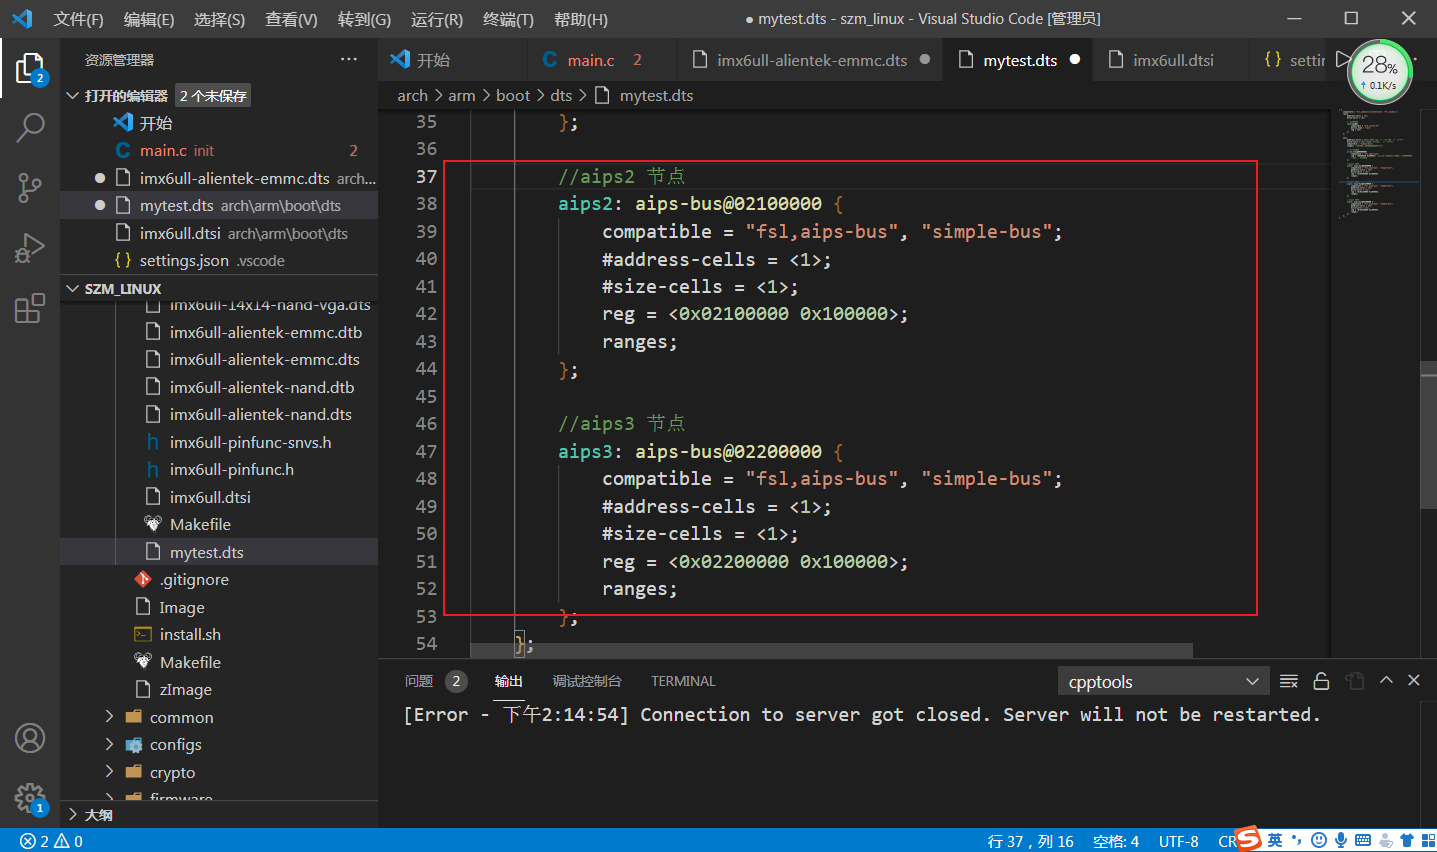Image resolution: width=1437 pixels, height=852 pixels.
Task: Open the Accounts icon in activity bar
Action: pyautogui.click(x=30, y=738)
